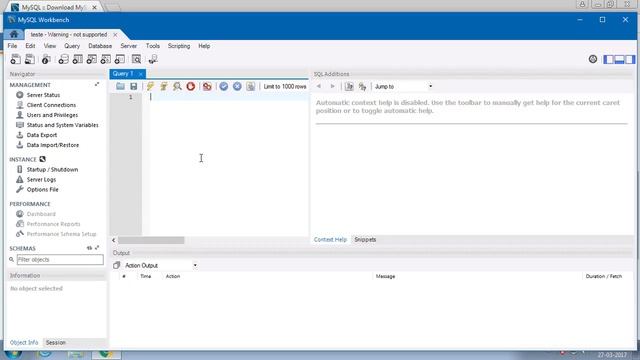640x360 pixels.
Task: Commit transaction checkmark icon
Action: pyautogui.click(x=224, y=86)
